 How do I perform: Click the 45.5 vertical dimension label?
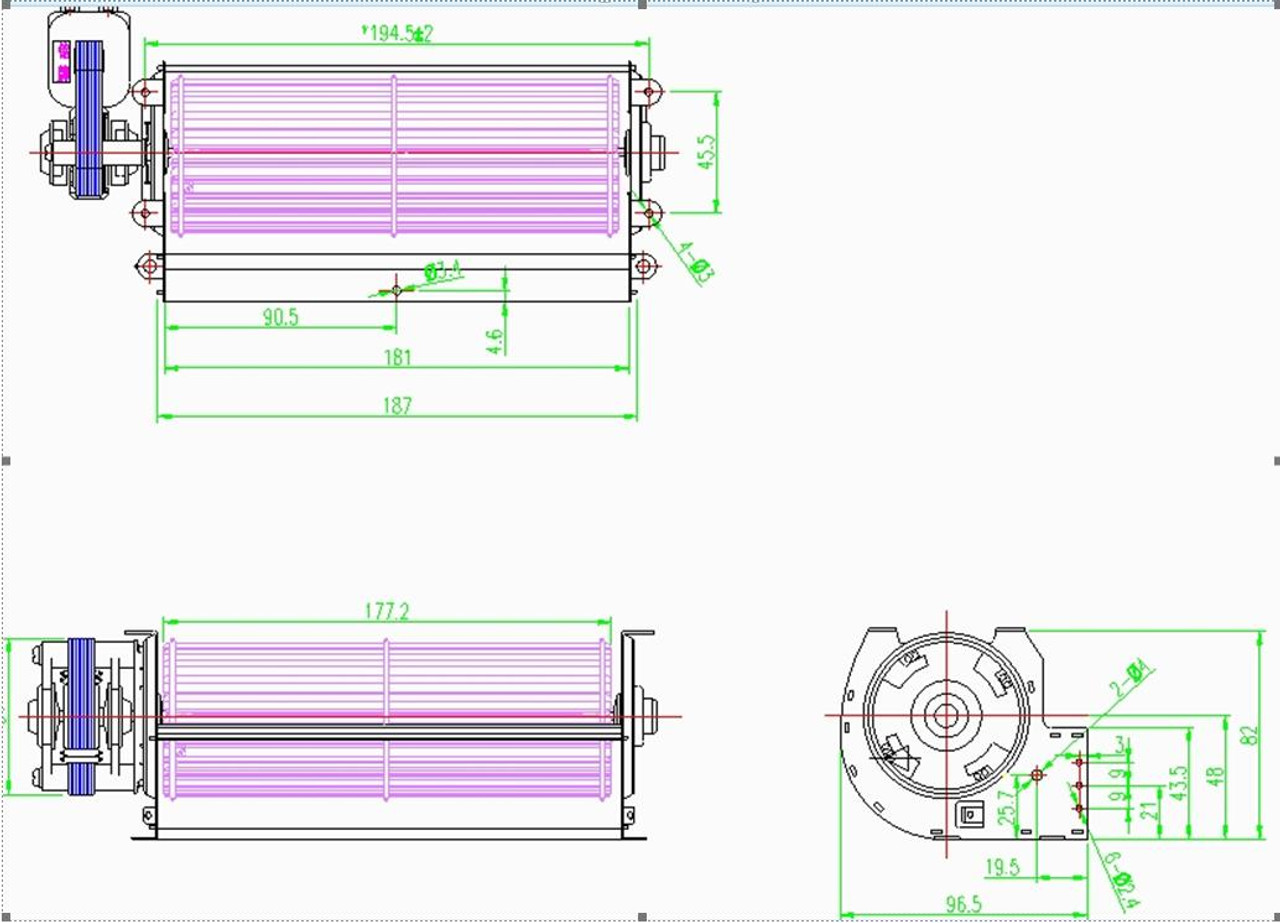coord(707,152)
